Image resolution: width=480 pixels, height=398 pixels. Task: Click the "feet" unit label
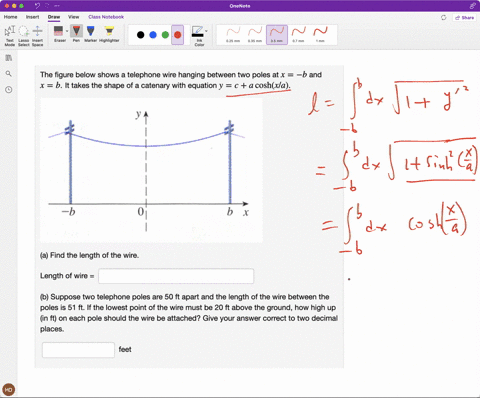coord(125,349)
